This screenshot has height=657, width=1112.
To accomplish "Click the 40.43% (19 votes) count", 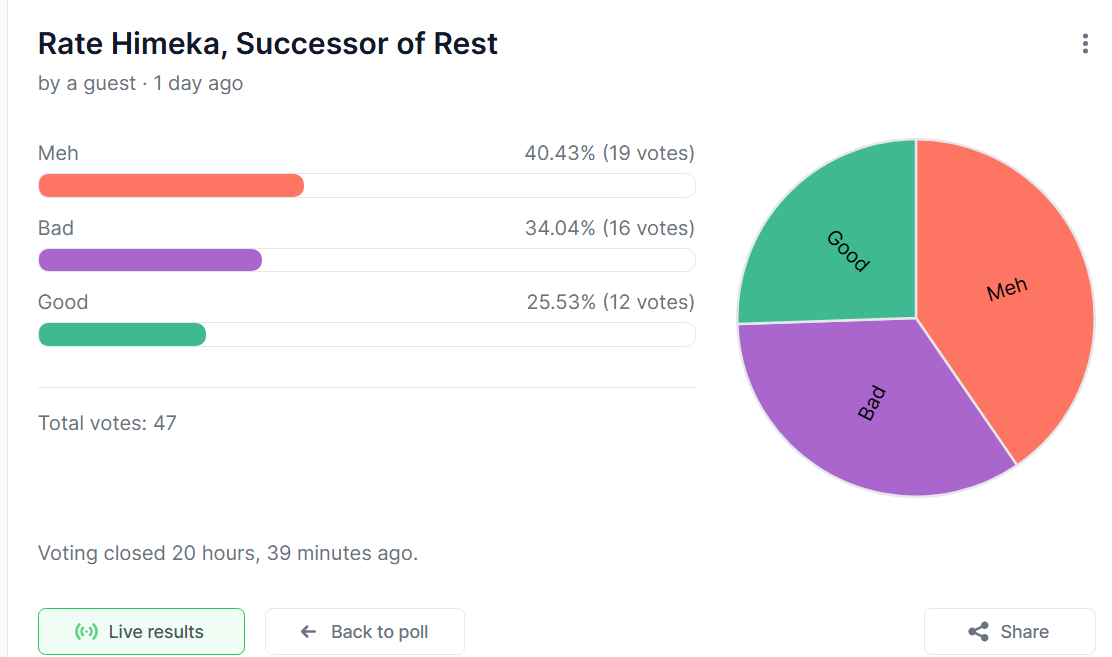I will [x=609, y=153].
